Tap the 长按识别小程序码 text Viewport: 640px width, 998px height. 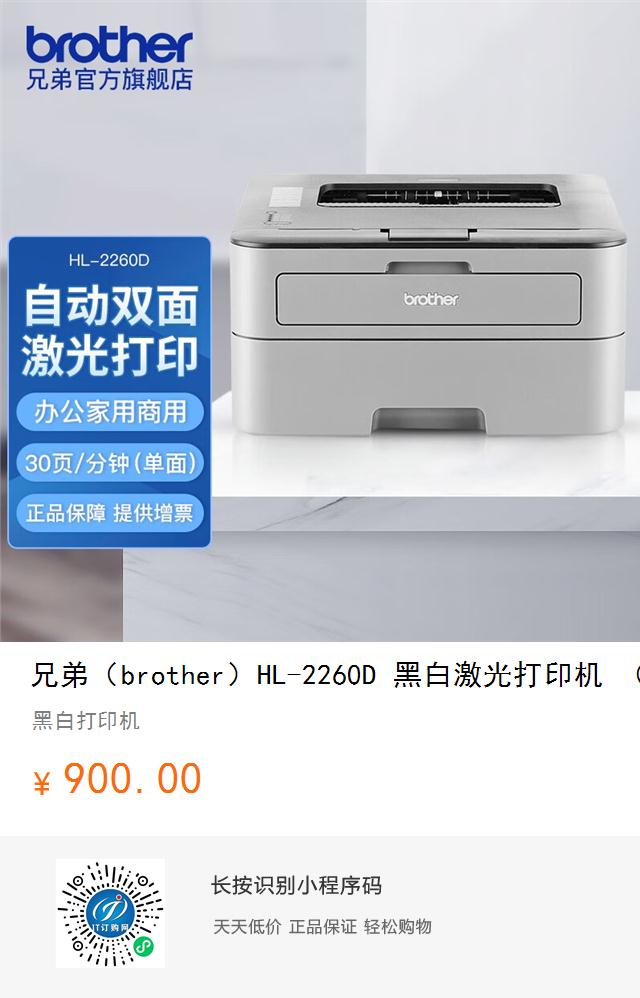(296, 885)
